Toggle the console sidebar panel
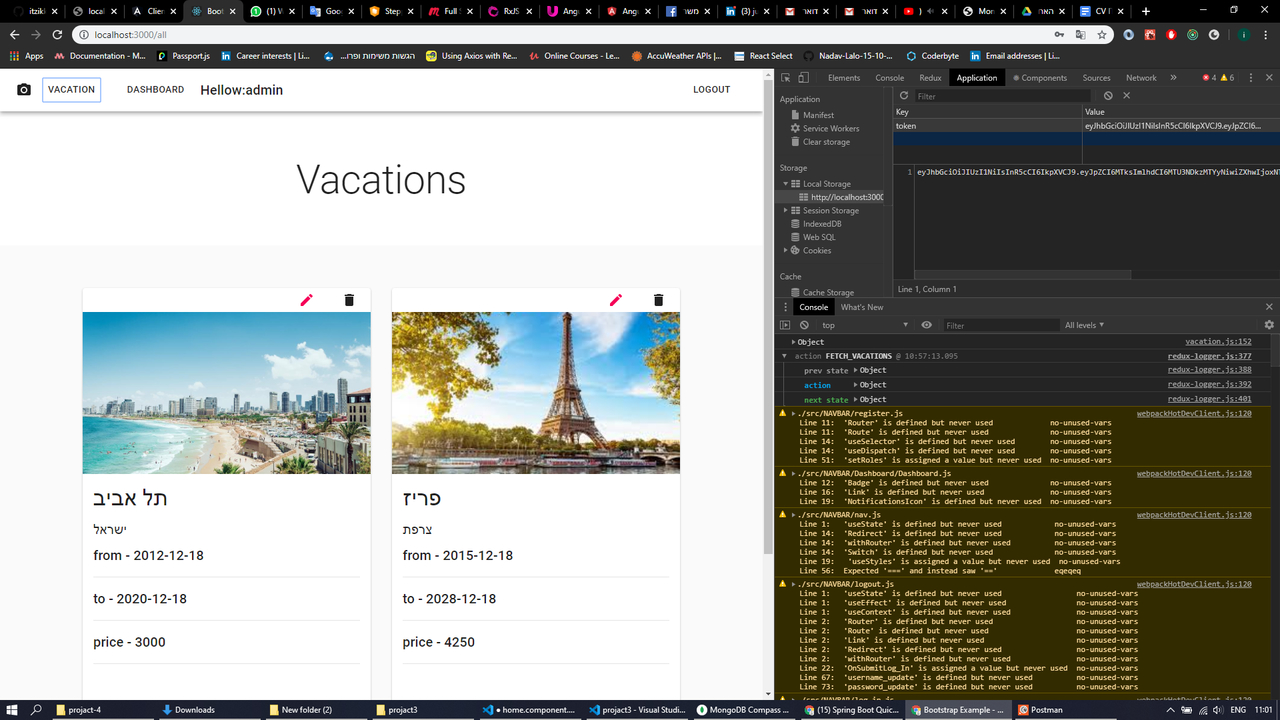 pyautogui.click(x=784, y=325)
